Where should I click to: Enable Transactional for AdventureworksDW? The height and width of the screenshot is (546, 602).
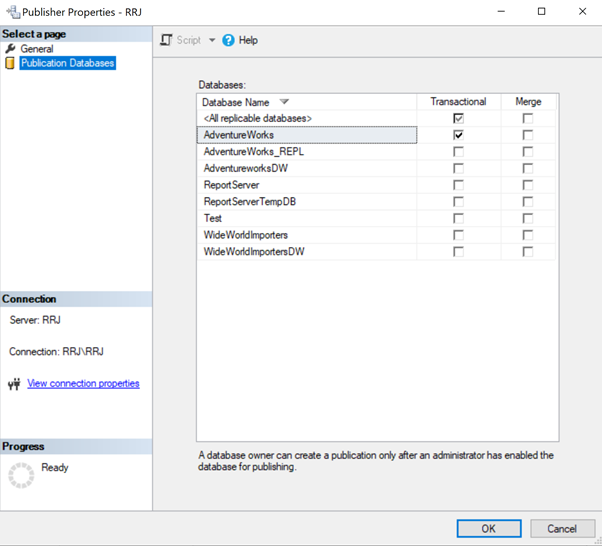tap(458, 168)
